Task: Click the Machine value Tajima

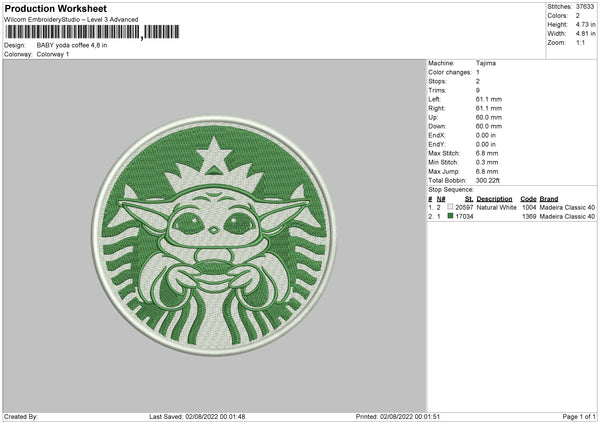Action: pos(486,63)
